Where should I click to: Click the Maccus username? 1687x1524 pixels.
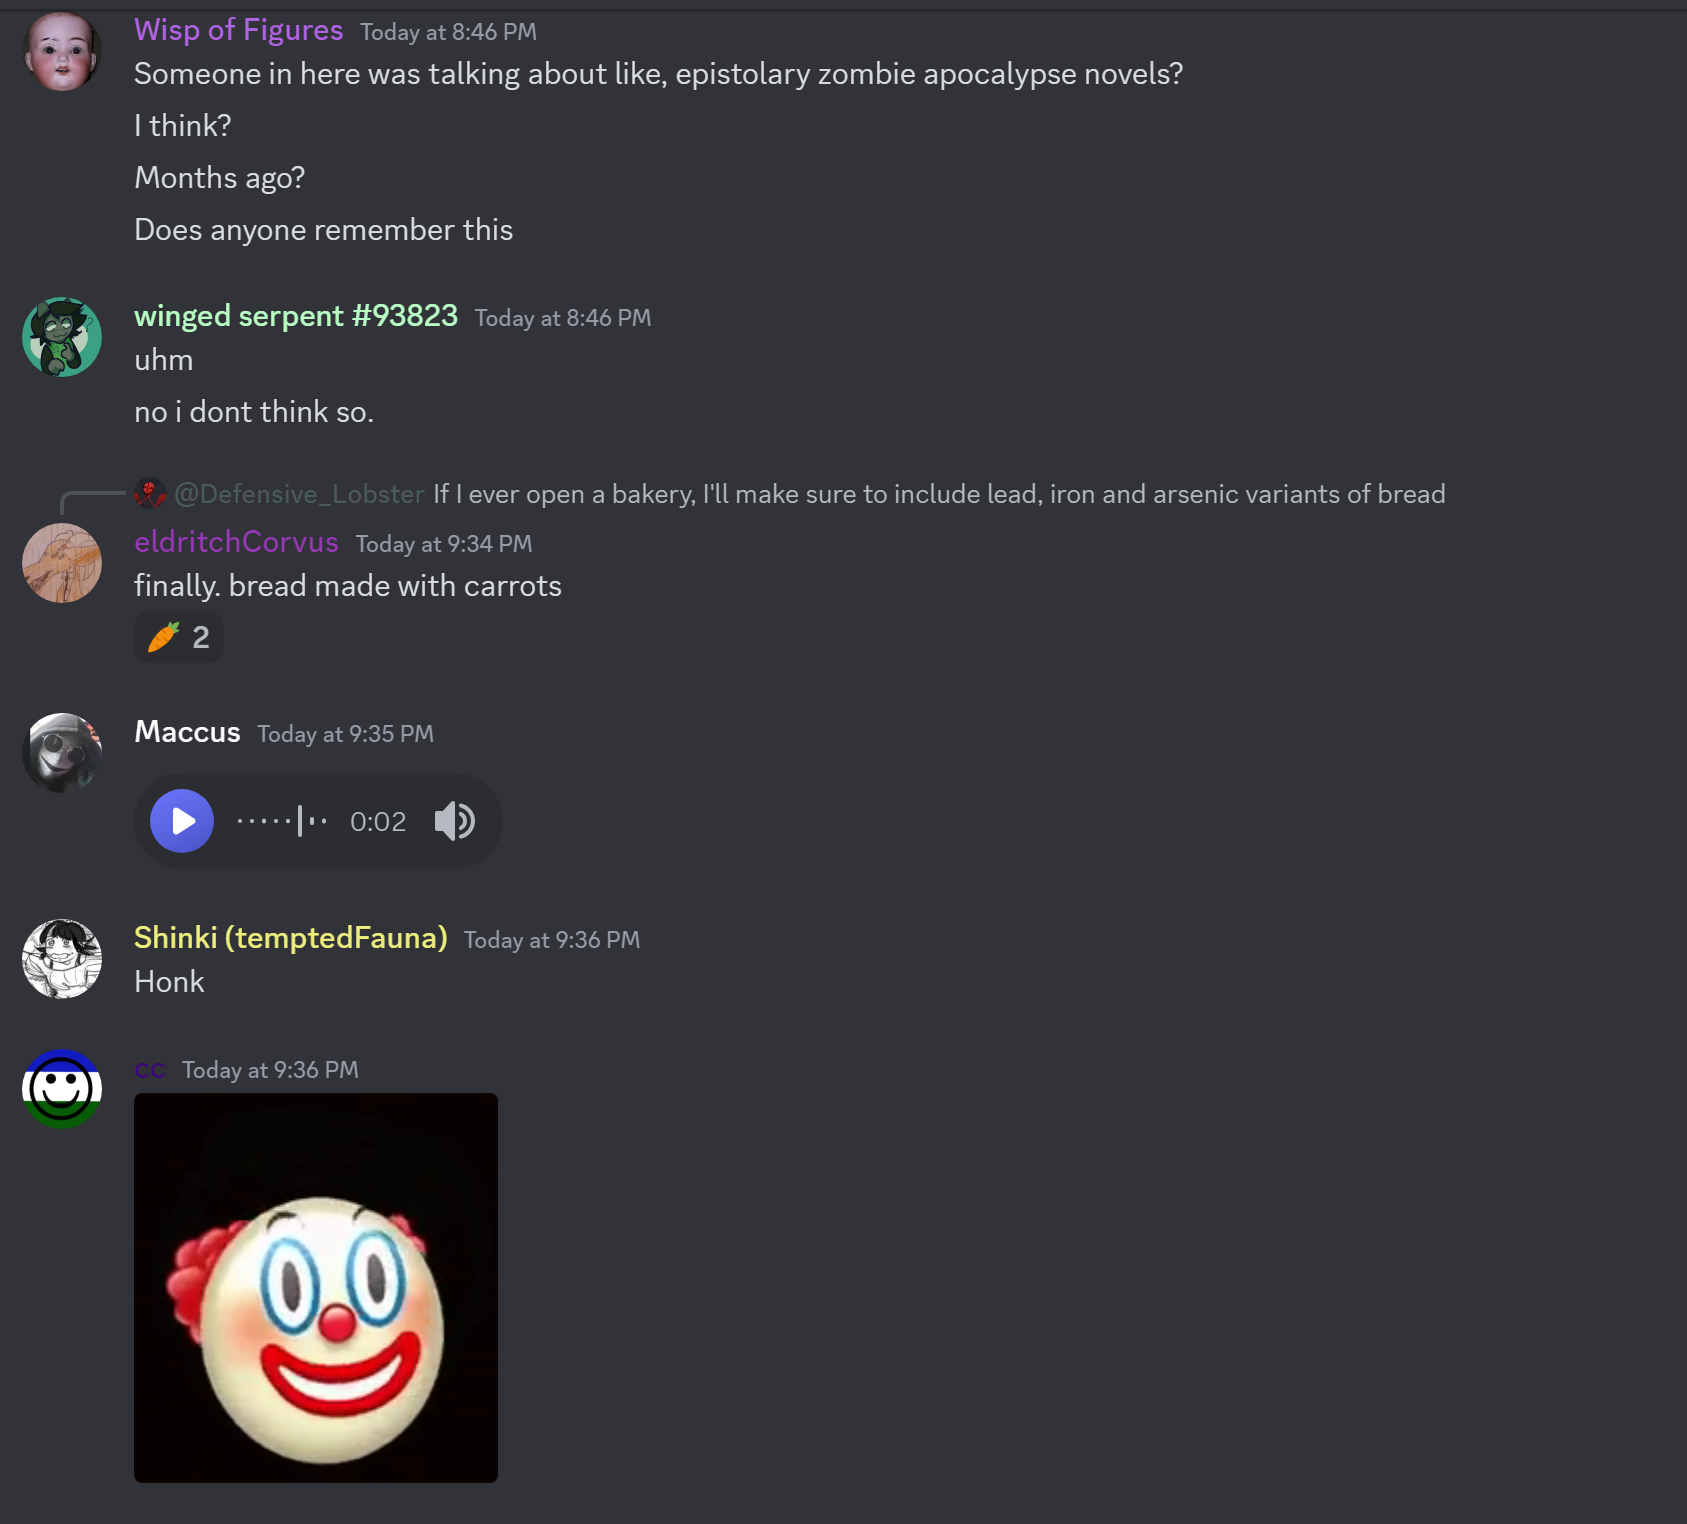188,732
